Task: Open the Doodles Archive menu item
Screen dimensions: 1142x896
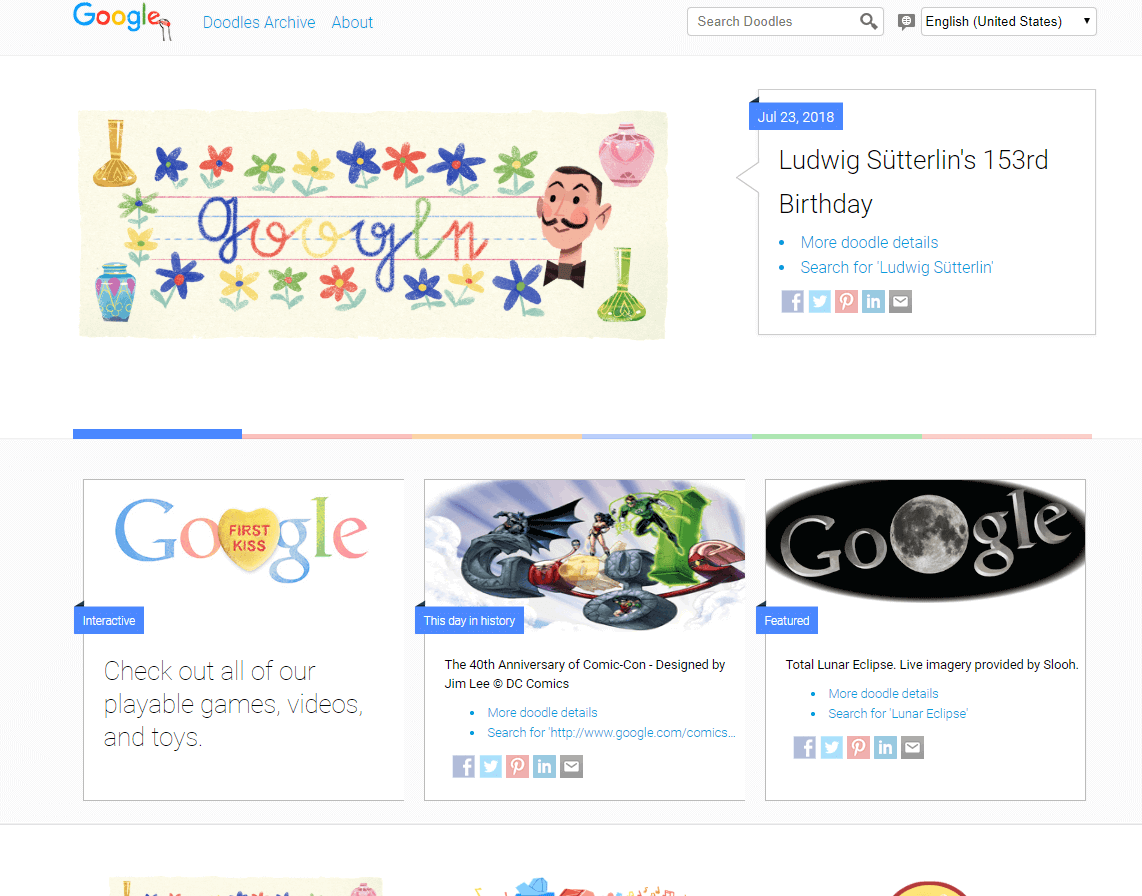Action: pyautogui.click(x=259, y=23)
